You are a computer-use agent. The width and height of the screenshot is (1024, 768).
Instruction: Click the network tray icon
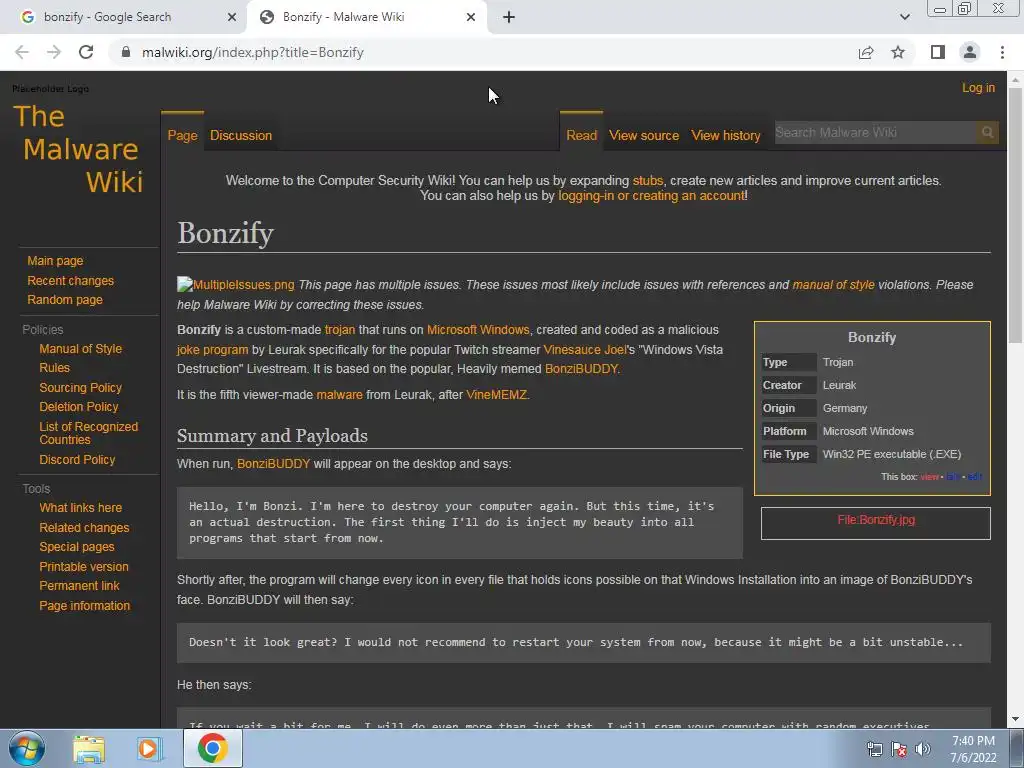tap(874, 750)
